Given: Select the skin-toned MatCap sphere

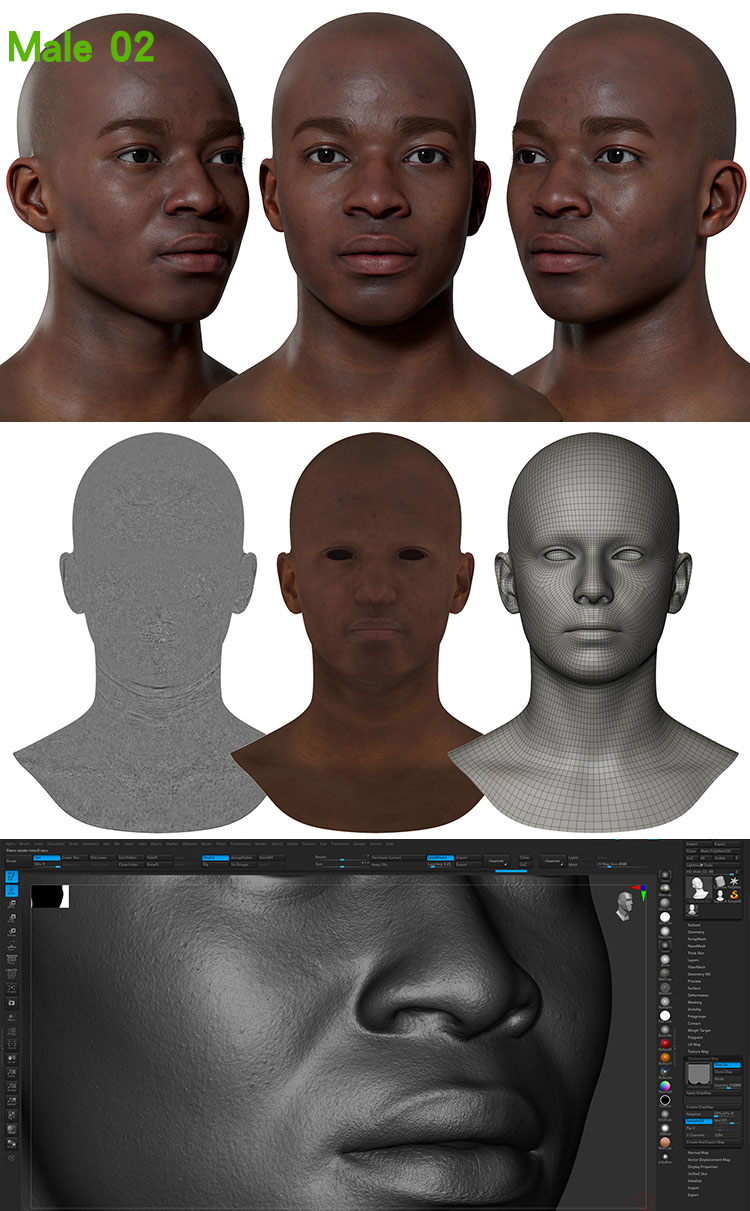Looking at the screenshot, I should point(665,1141).
